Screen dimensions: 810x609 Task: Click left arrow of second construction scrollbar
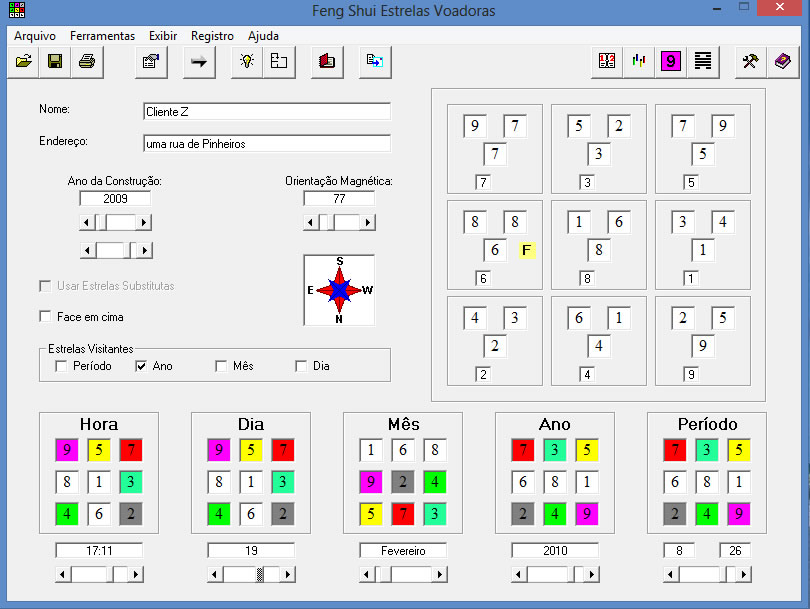coord(87,251)
